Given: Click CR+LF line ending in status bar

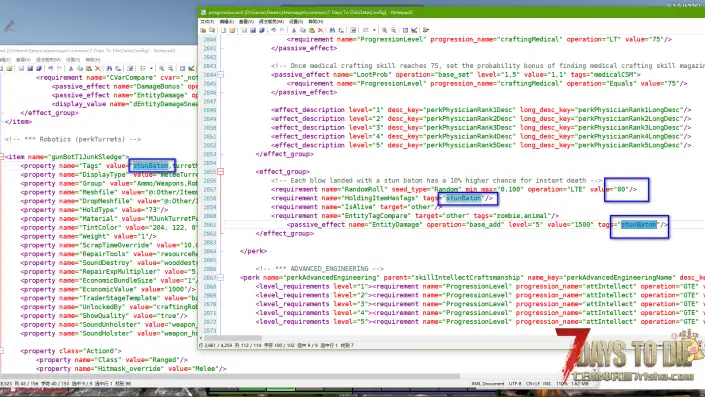Looking at the screenshot, I should coord(533,384).
